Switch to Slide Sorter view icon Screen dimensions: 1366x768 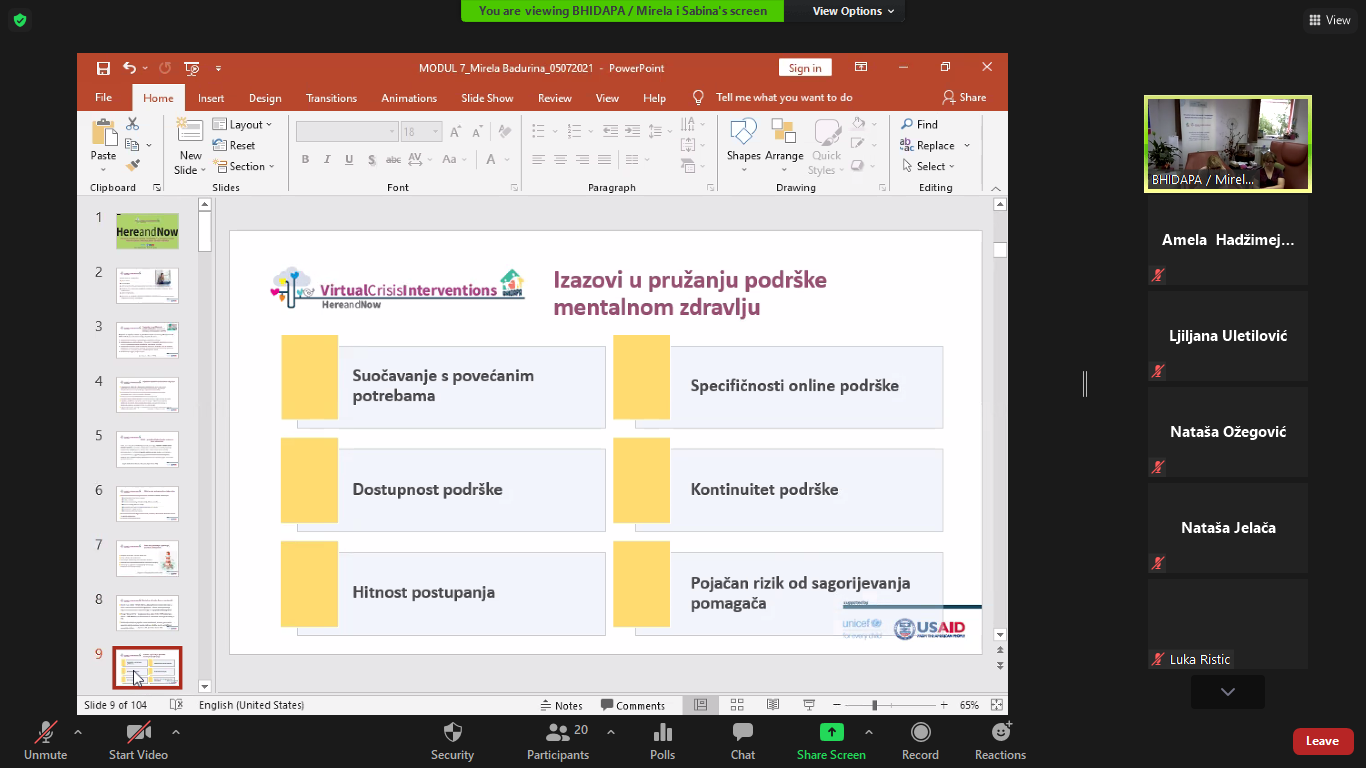737,705
